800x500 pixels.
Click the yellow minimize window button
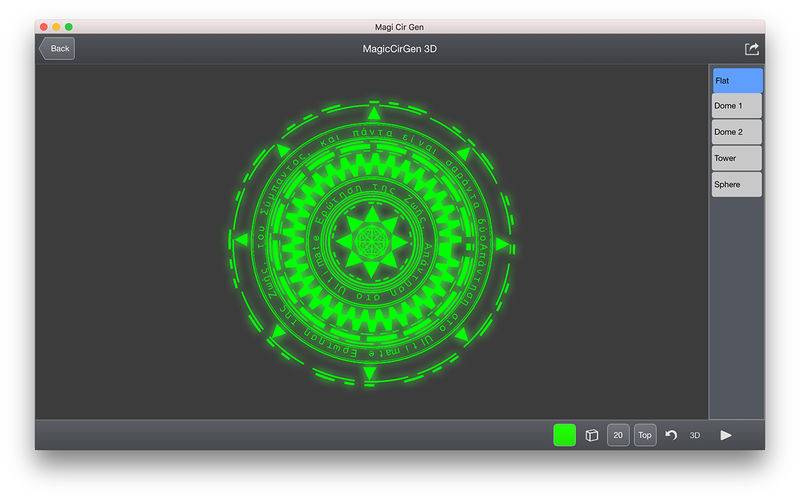click(x=57, y=26)
